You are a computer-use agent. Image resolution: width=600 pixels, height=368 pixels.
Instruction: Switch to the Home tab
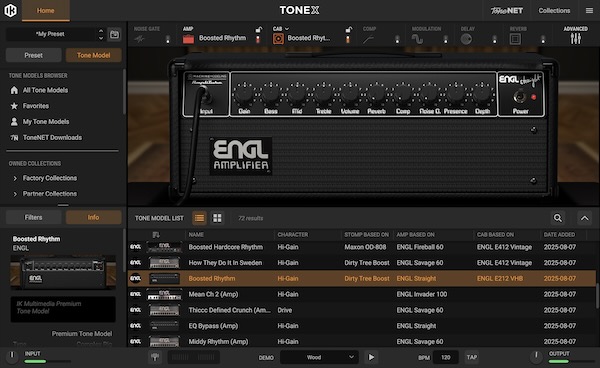click(x=46, y=10)
